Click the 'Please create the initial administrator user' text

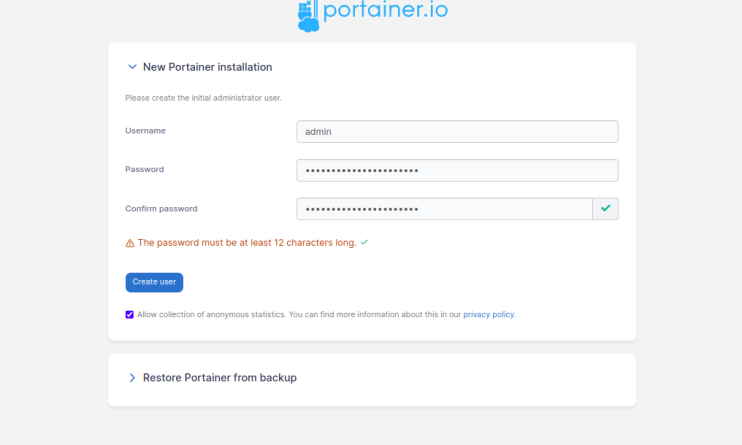coord(203,98)
